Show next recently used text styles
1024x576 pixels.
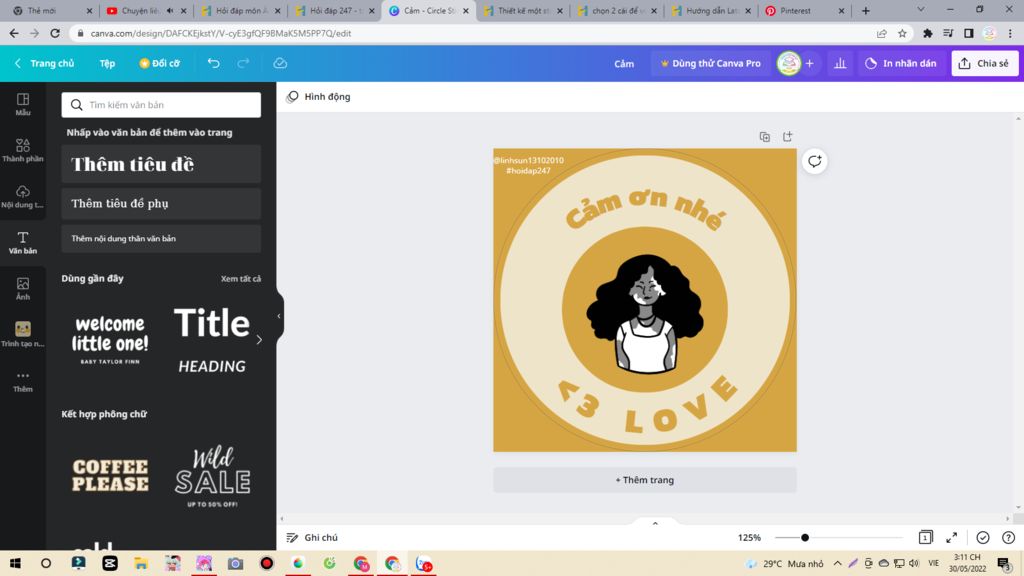(x=259, y=340)
